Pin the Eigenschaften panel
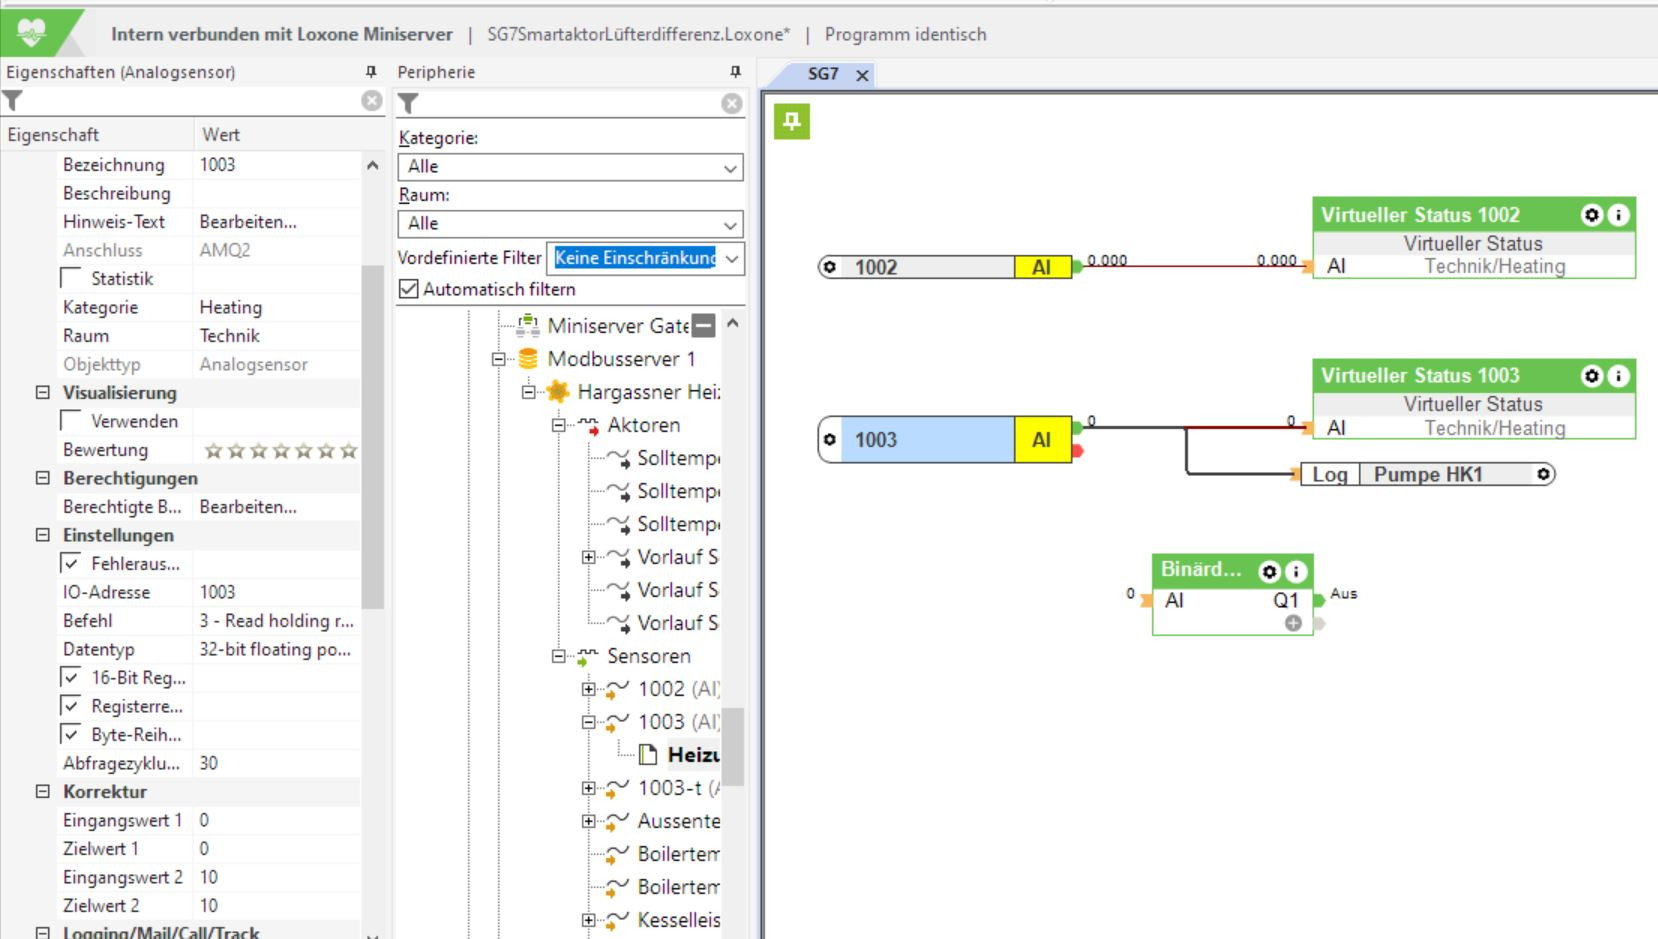Screen dimensions: 1658x939 click(x=371, y=72)
